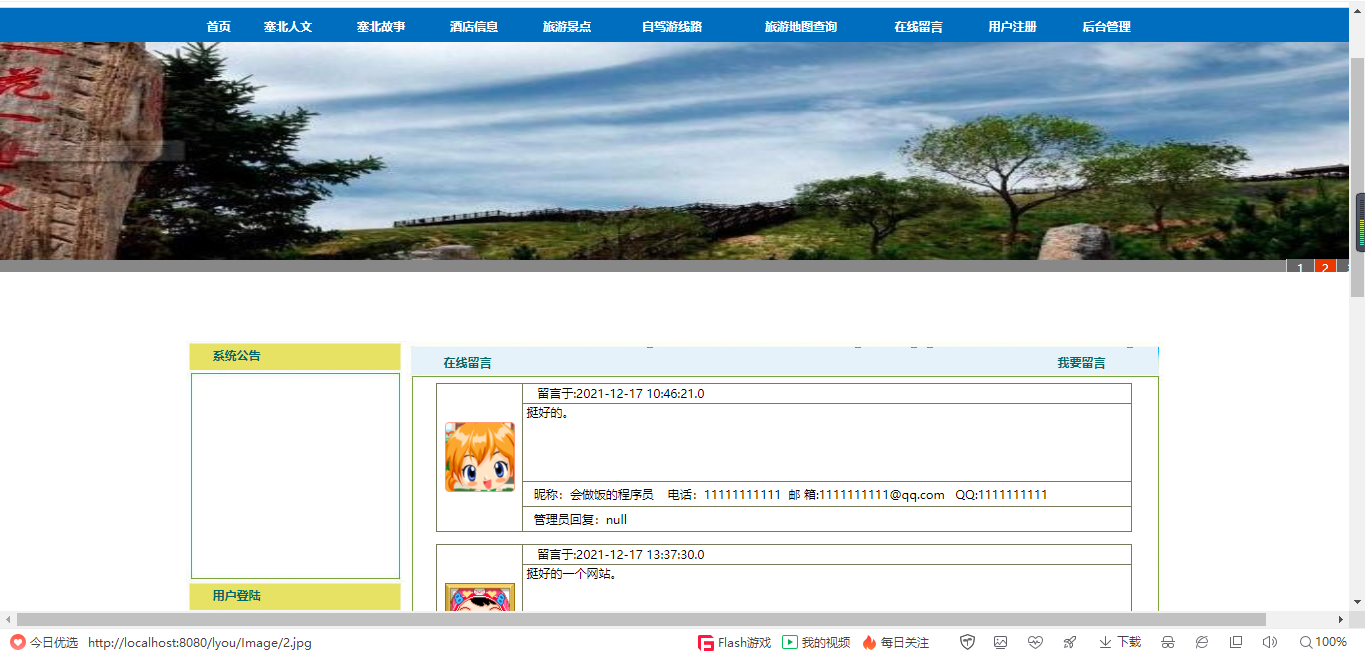
Task: Select the 酒店信息 menu item
Action: click(x=474, y=27)
